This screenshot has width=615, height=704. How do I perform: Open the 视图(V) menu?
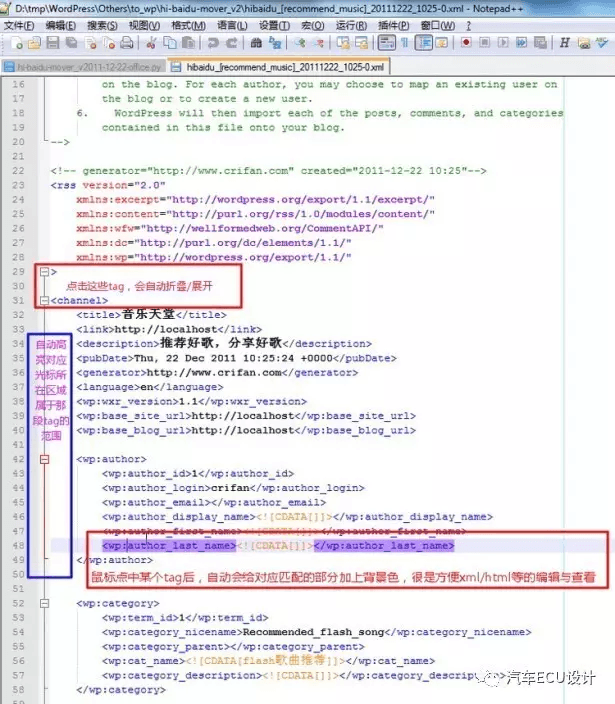(144, 26)
